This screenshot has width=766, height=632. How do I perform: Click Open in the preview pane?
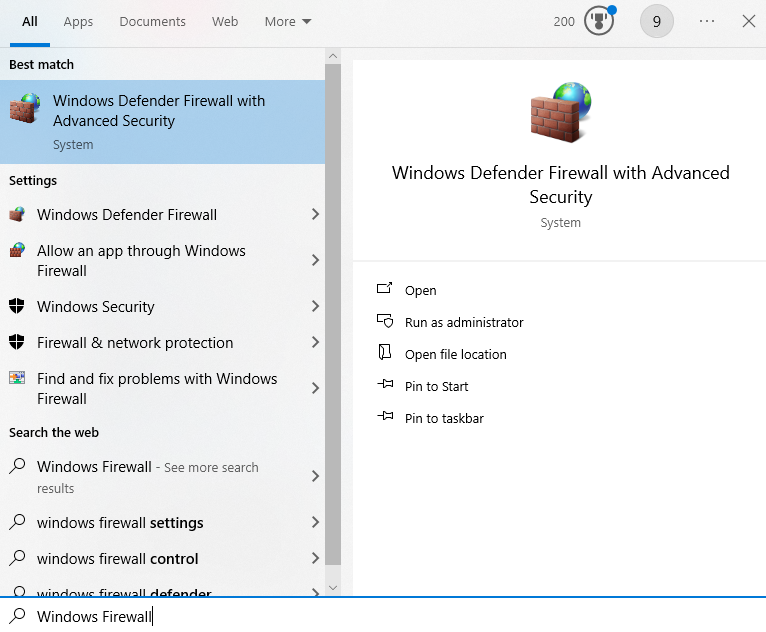point(420,290)
